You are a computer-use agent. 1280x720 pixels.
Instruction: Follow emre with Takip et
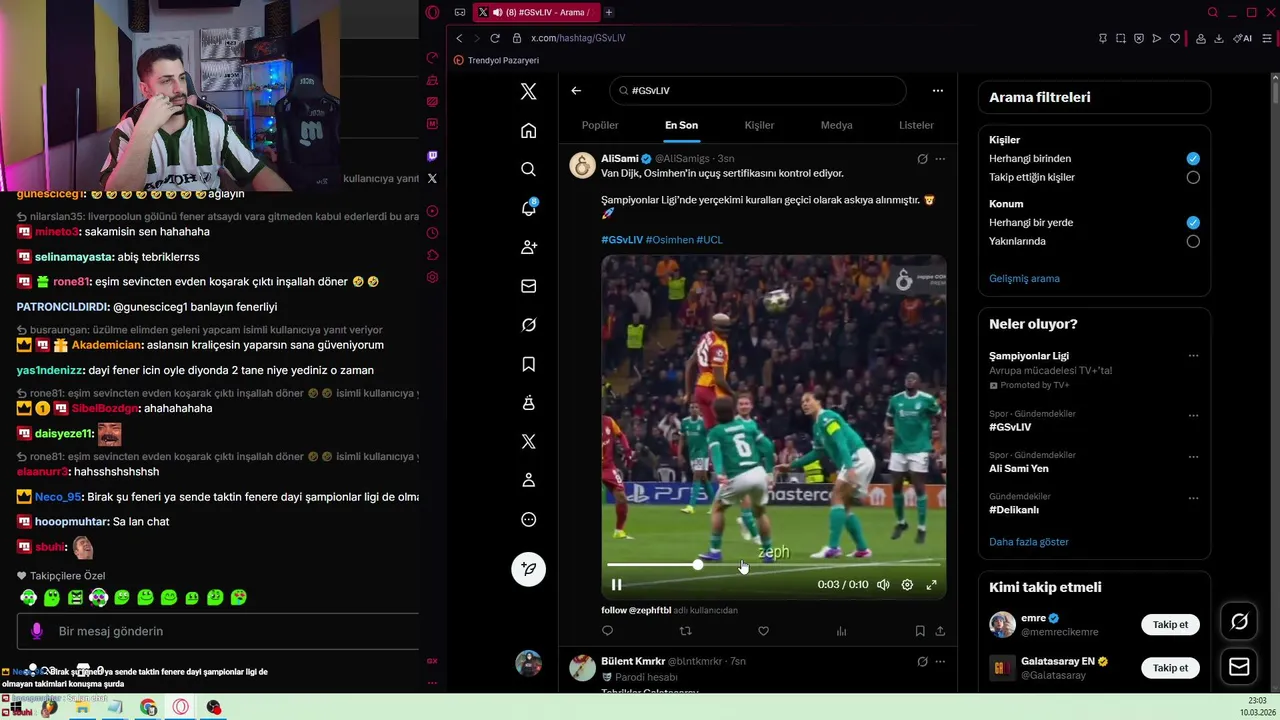coord(1170,624)
